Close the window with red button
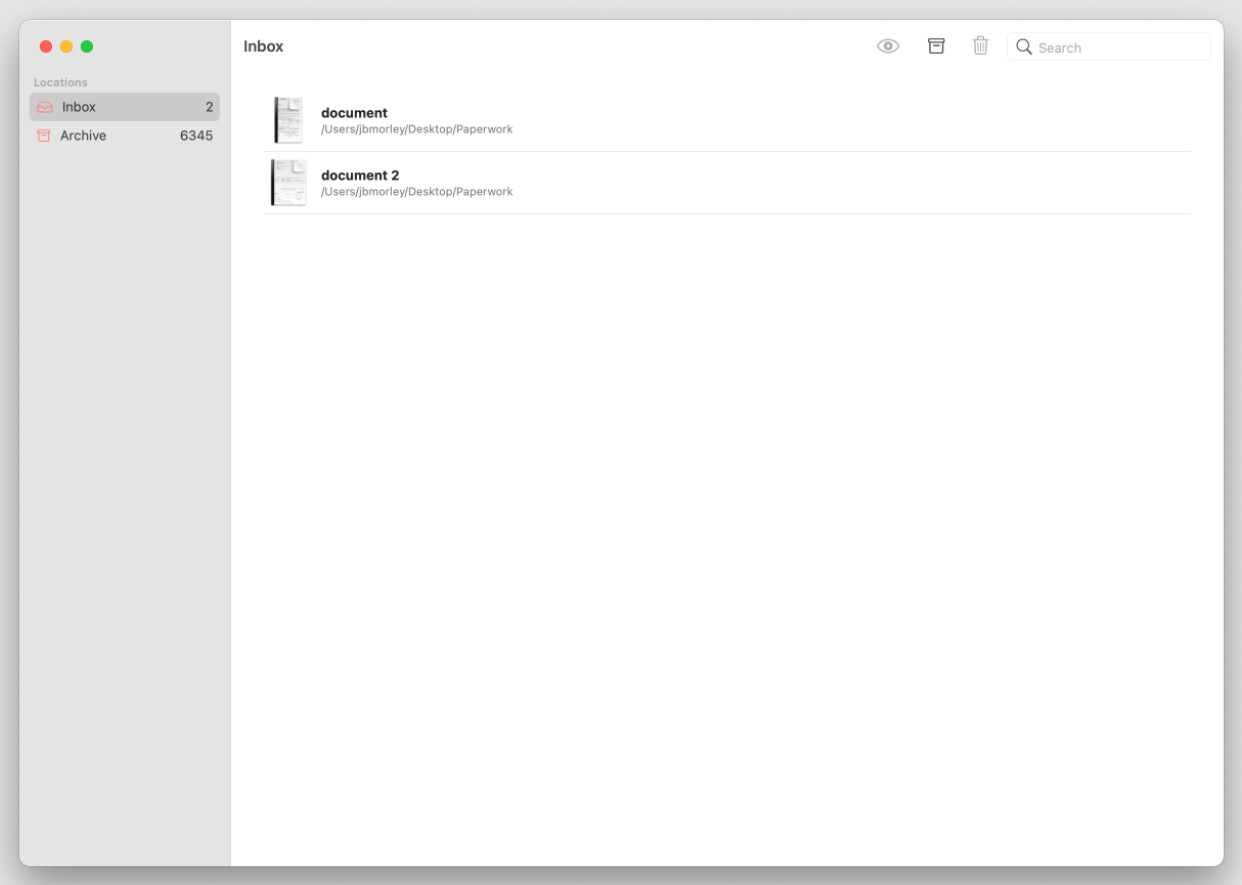The height and width of the screenshot is (885, 1242). 46,46
